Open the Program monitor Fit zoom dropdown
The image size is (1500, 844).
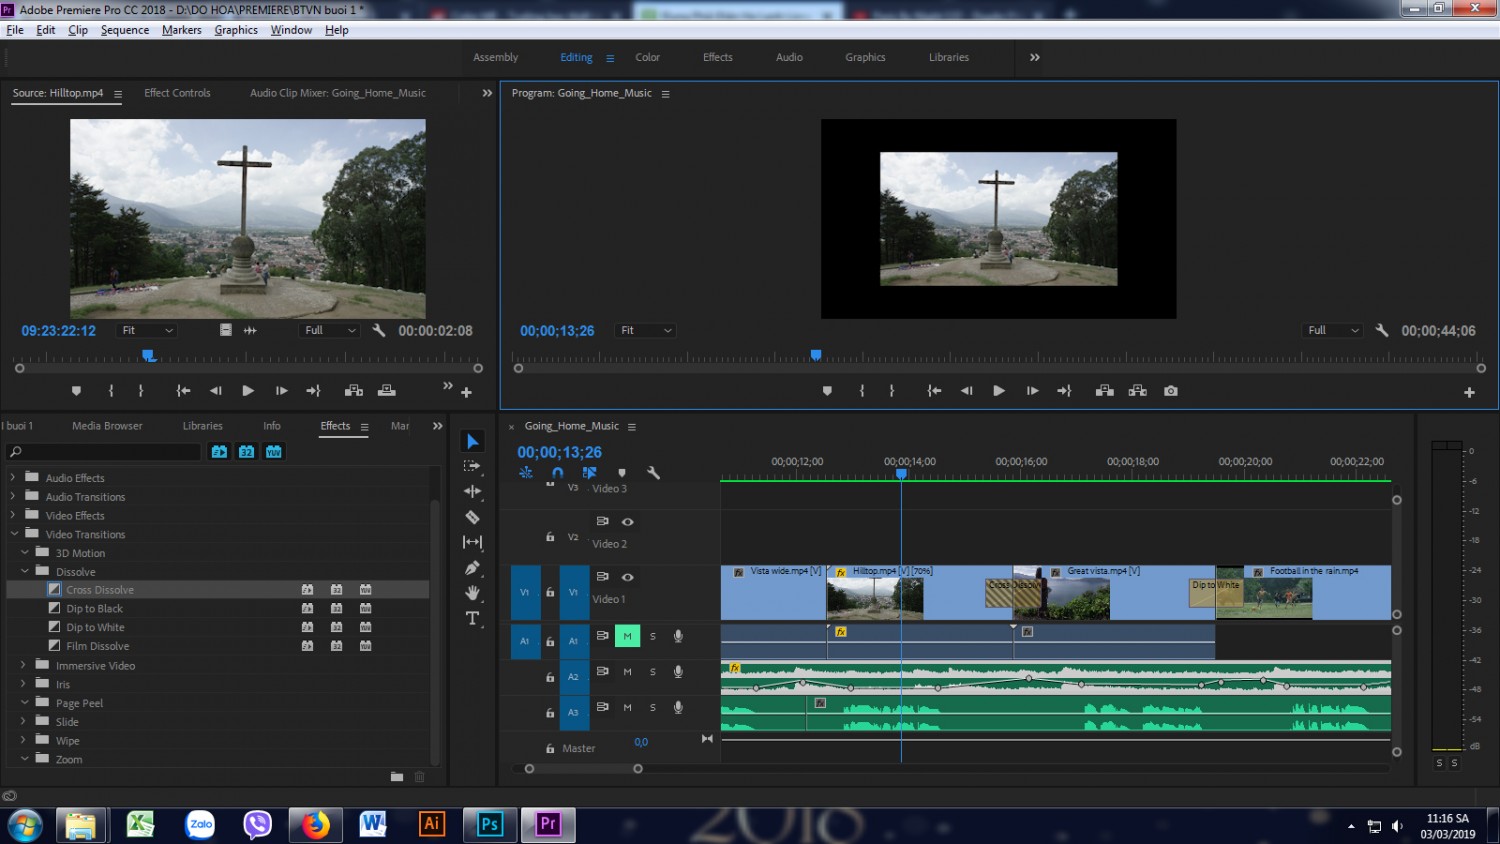coord(646,330)
